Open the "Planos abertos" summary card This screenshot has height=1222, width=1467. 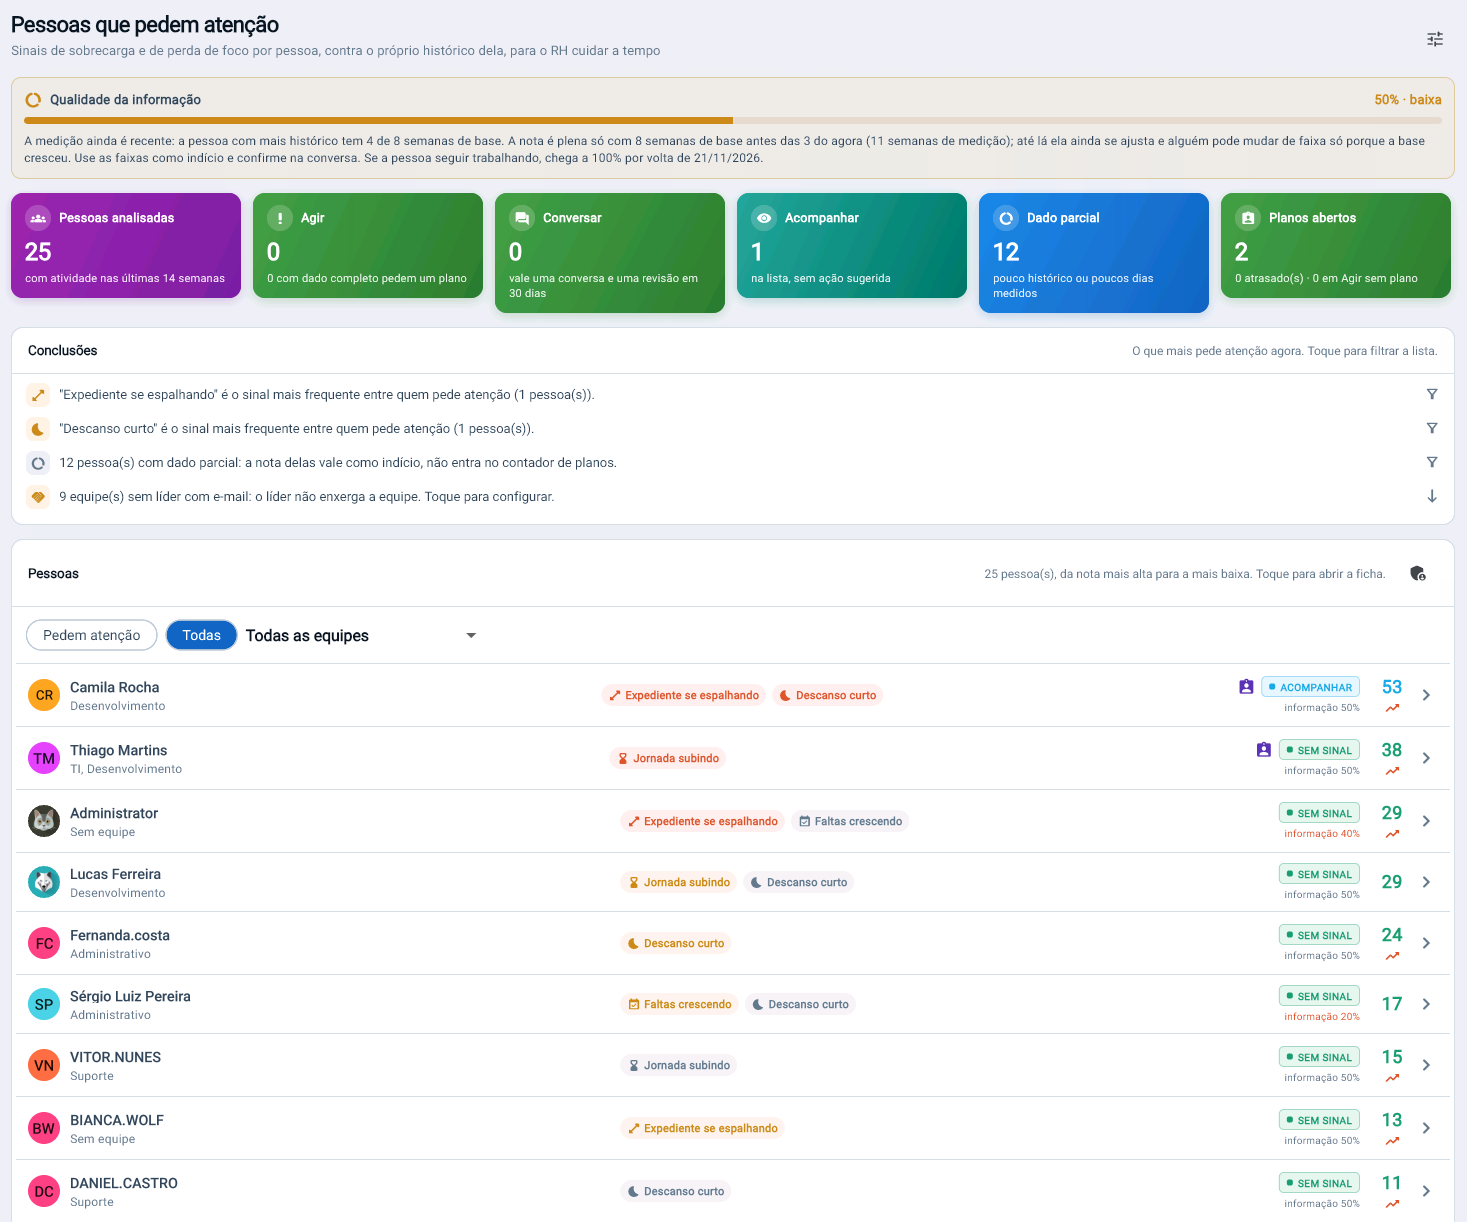click(x=1336, y=246)
